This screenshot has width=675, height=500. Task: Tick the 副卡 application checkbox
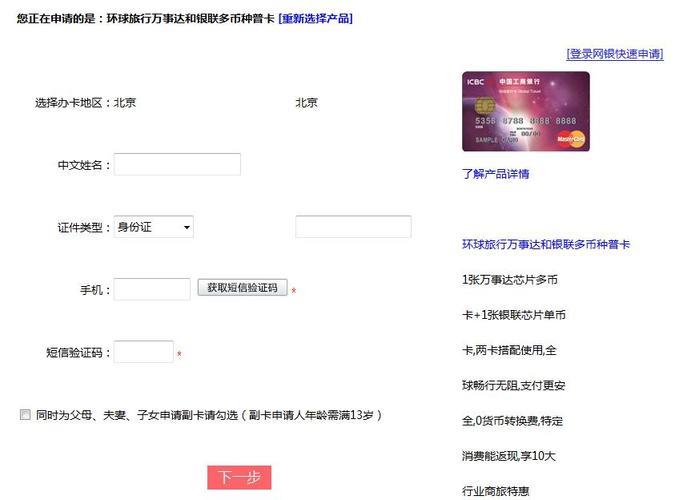pyautogui.click(x=25, y=415)
